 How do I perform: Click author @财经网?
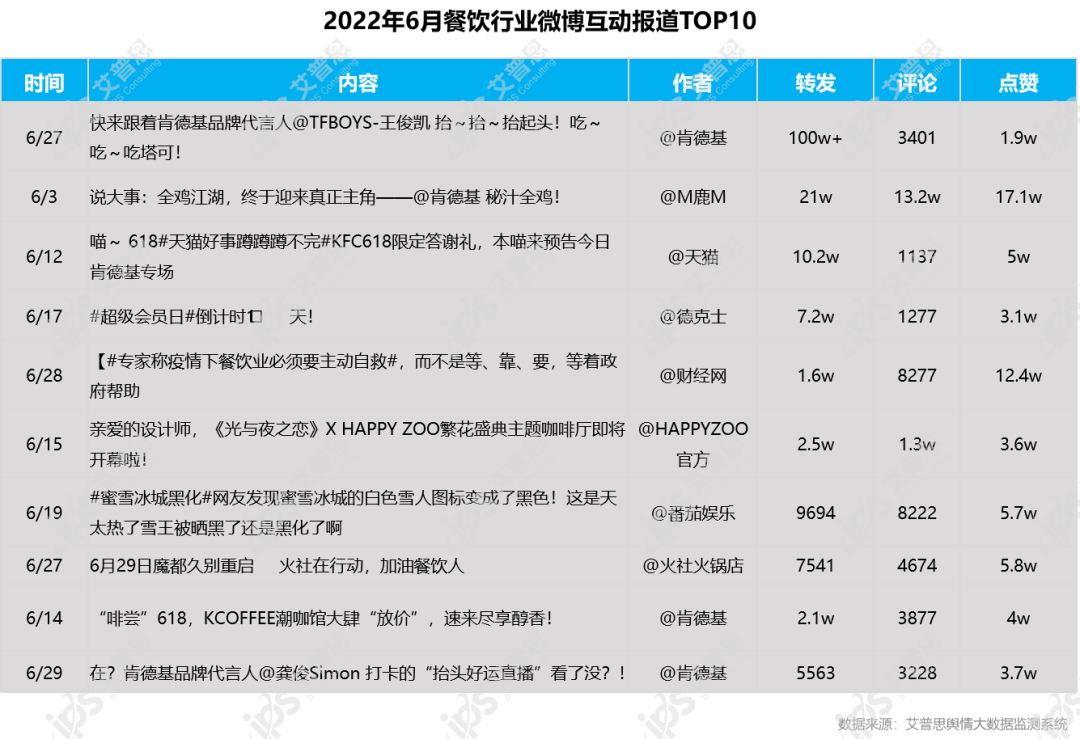[x=693, y=376]
